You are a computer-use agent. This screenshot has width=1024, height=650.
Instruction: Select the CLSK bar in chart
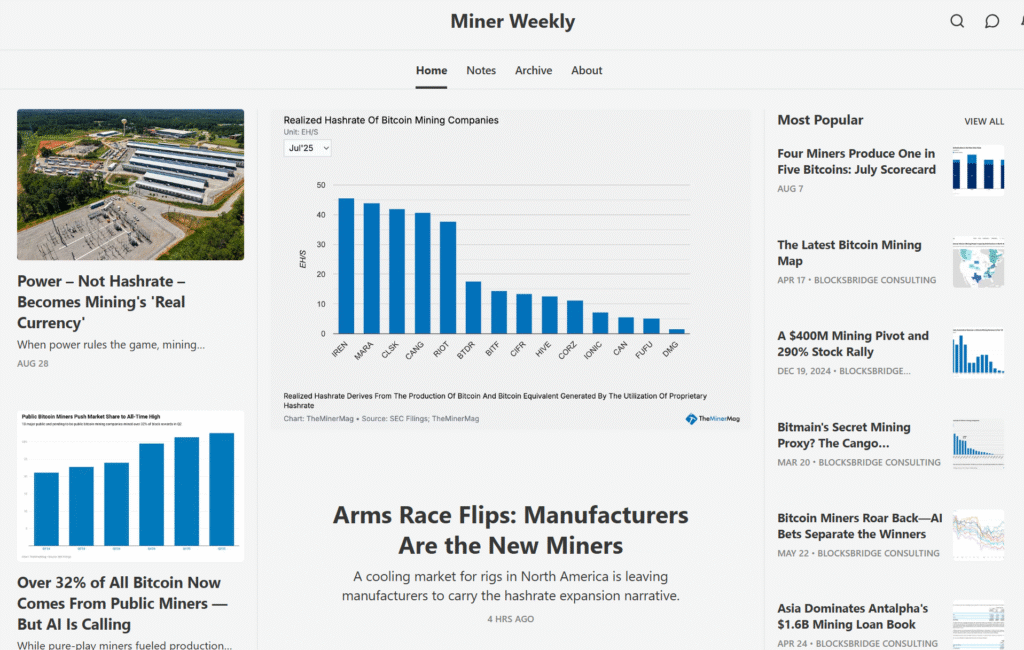tap(397, 271)
